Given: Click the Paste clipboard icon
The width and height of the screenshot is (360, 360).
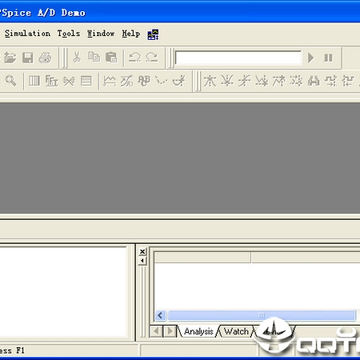Looking at the screenshot, I should click(x=111, y=58).
